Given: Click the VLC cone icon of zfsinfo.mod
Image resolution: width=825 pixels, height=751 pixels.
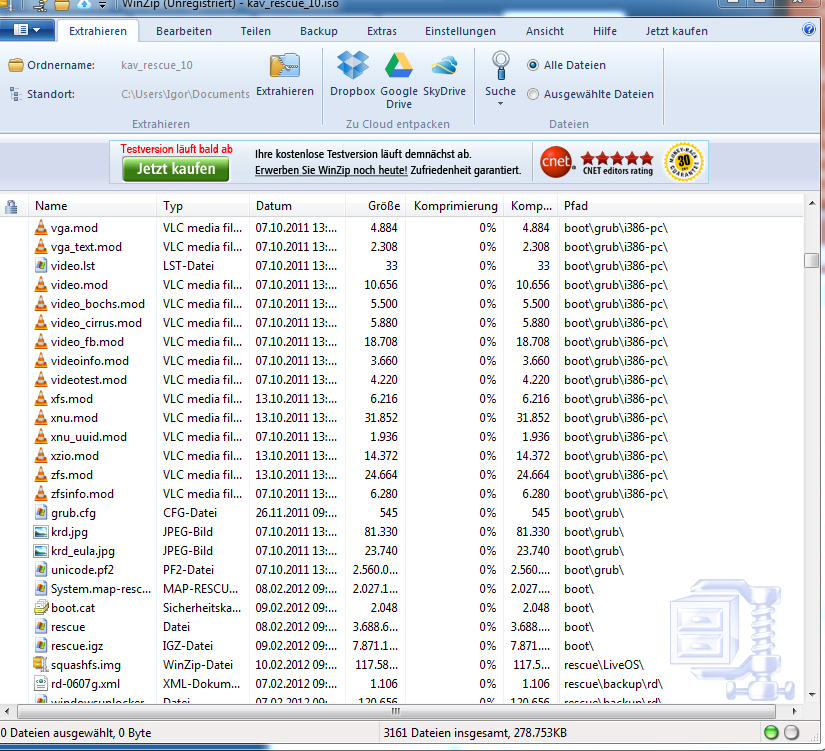Looking at the screenshot, I should click(x=41, y=494).
